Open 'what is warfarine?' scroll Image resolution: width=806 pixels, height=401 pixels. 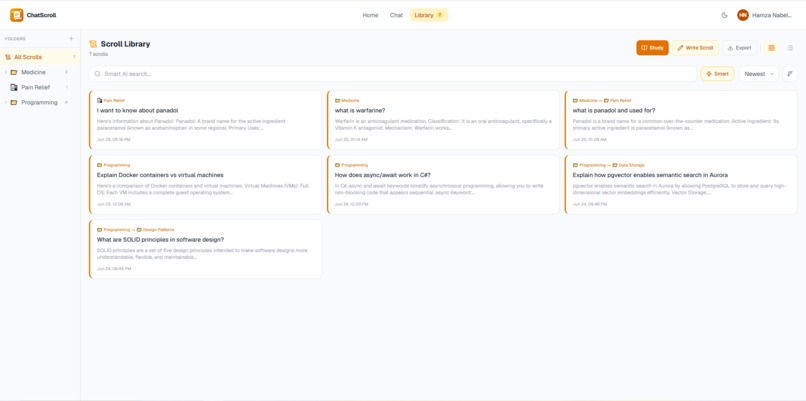point(443,120)
